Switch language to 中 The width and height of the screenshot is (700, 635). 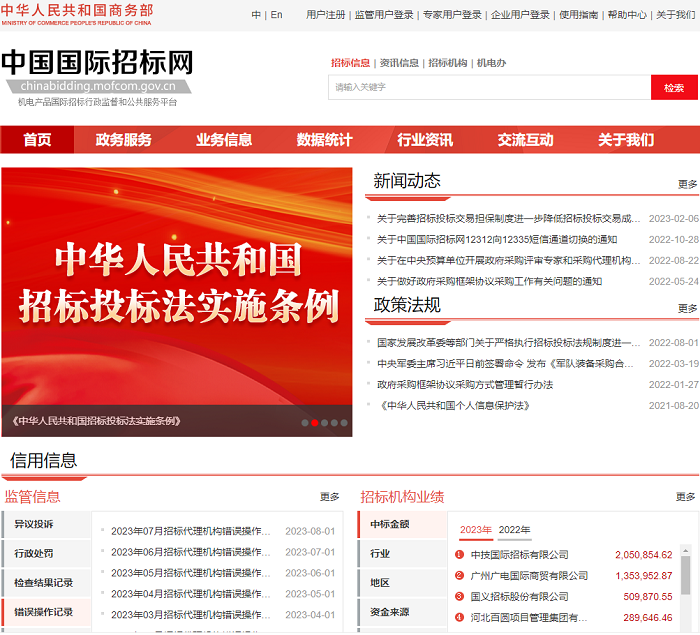point(256,15)
